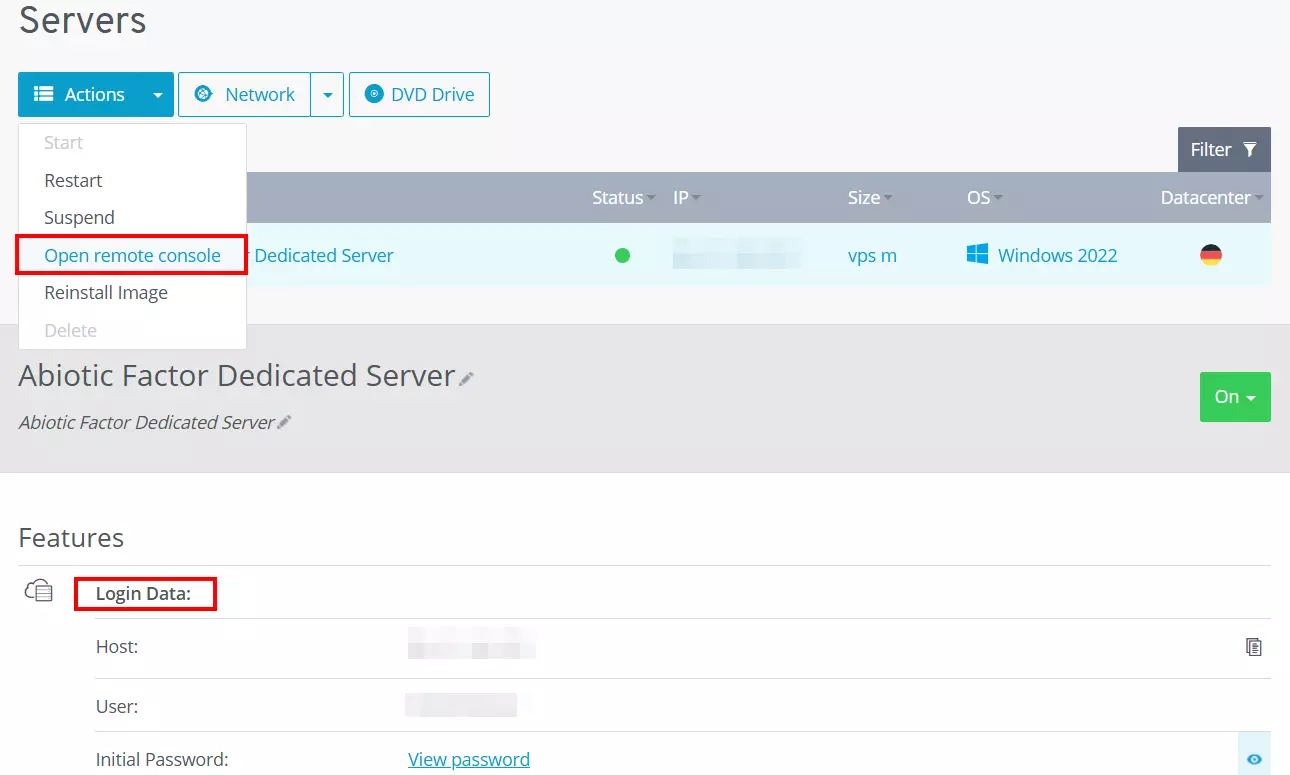Expand the Network split dropdown arrow
This screenshot has height=775, width=1290.
click(327, 95)
